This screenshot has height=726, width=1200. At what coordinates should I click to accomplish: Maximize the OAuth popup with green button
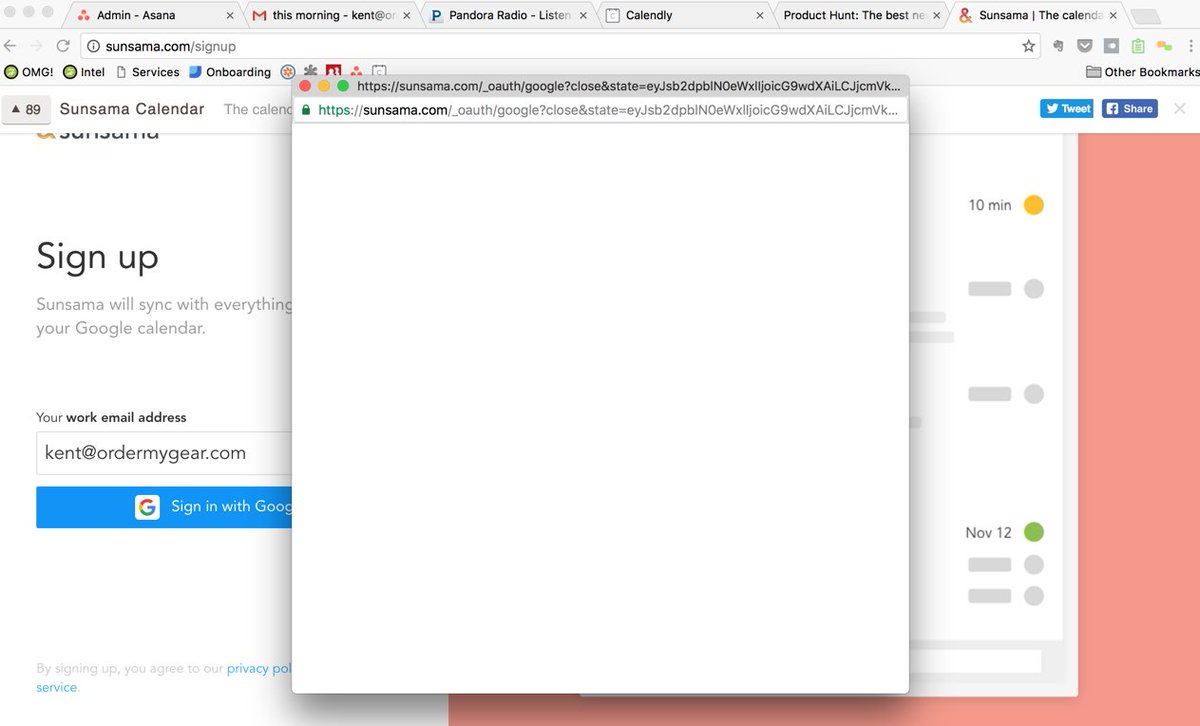click(343, 86)
